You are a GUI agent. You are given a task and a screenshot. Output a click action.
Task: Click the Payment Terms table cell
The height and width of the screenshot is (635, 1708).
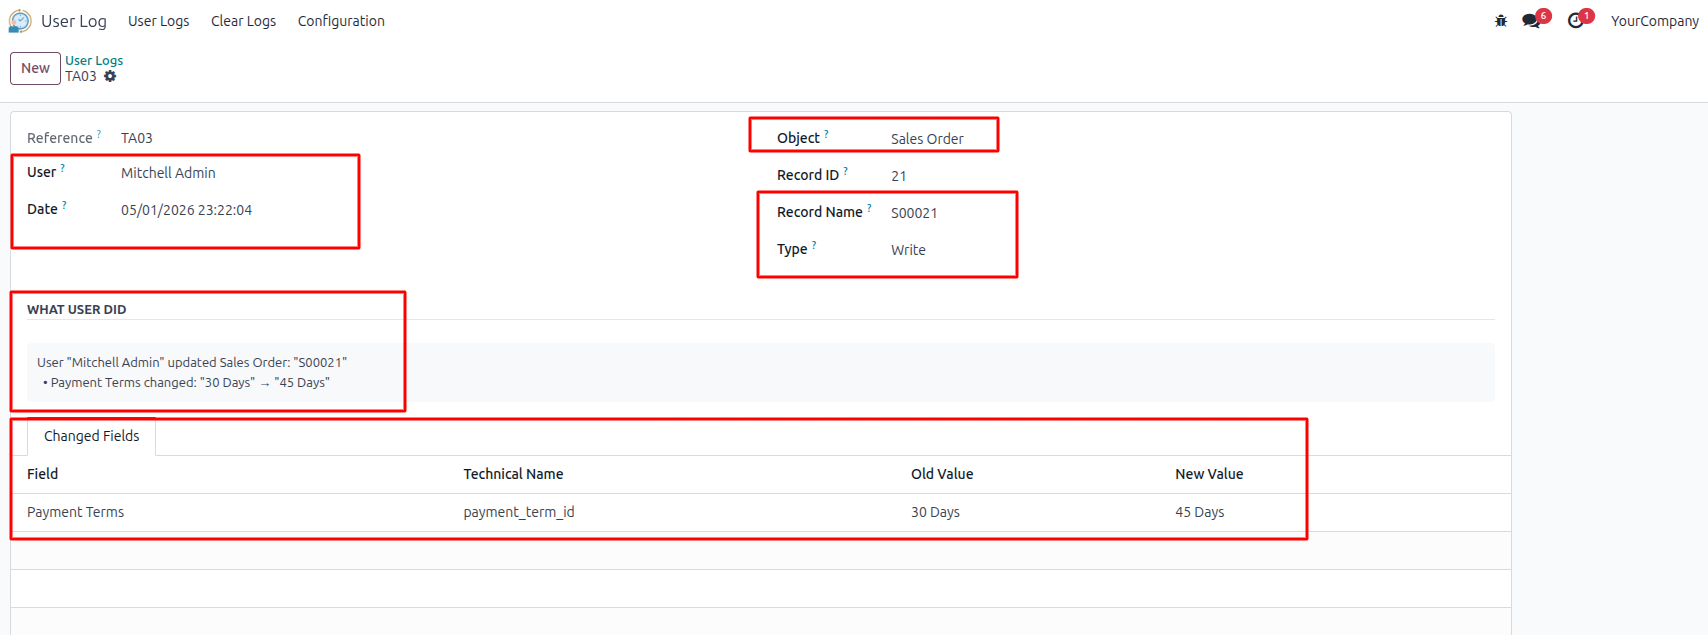(x=75, y=512)
